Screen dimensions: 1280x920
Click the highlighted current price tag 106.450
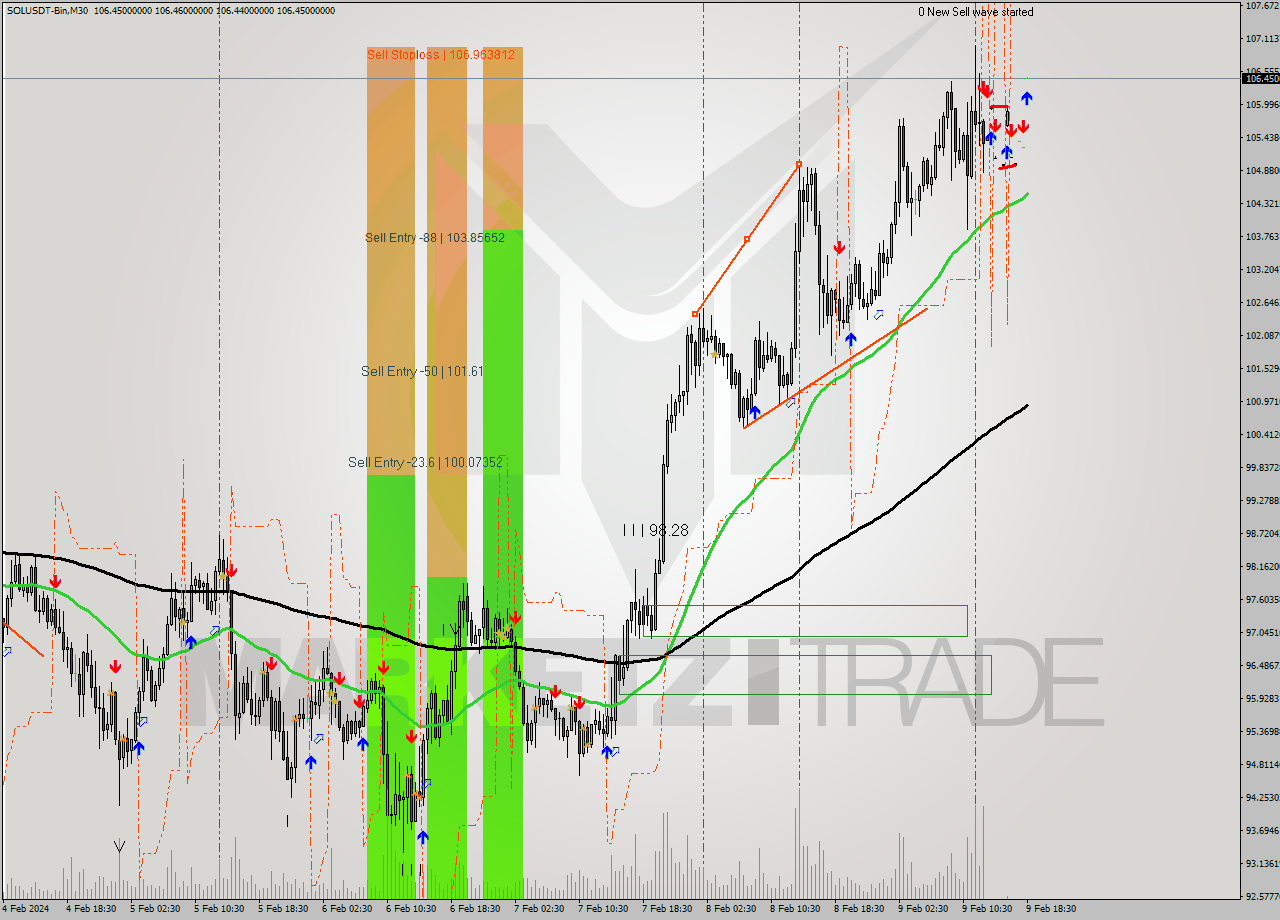pos(1261,78)
